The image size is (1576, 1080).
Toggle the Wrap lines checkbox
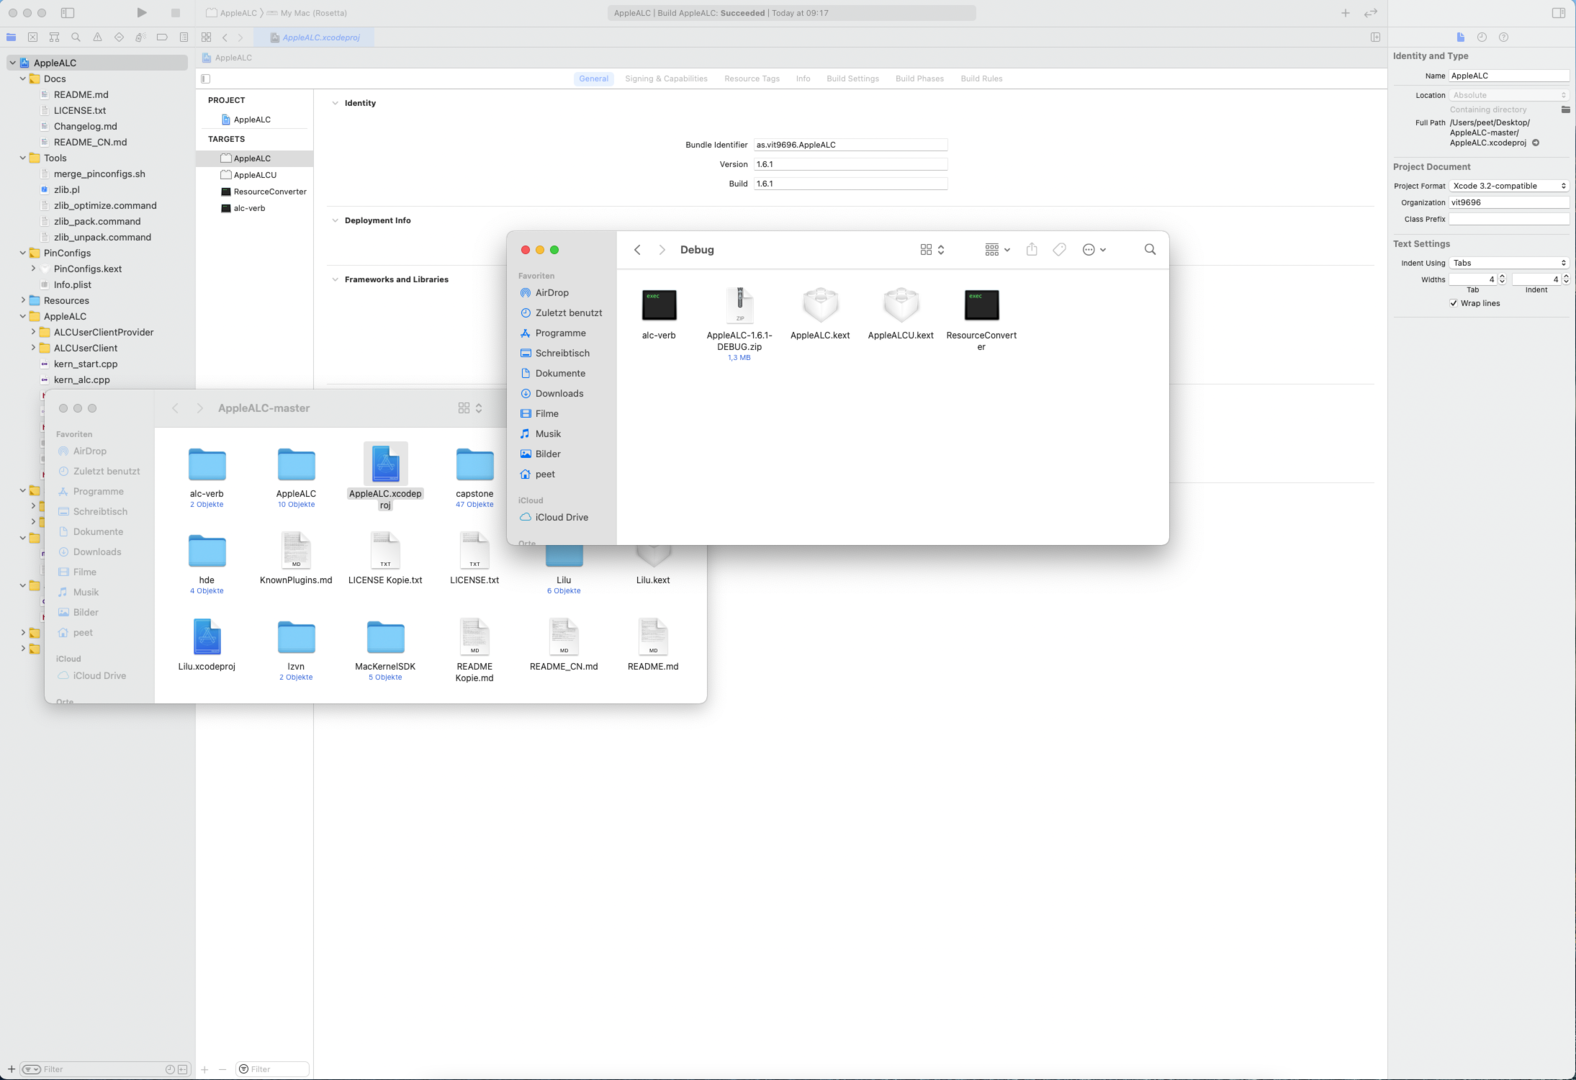pos(1454,303)
